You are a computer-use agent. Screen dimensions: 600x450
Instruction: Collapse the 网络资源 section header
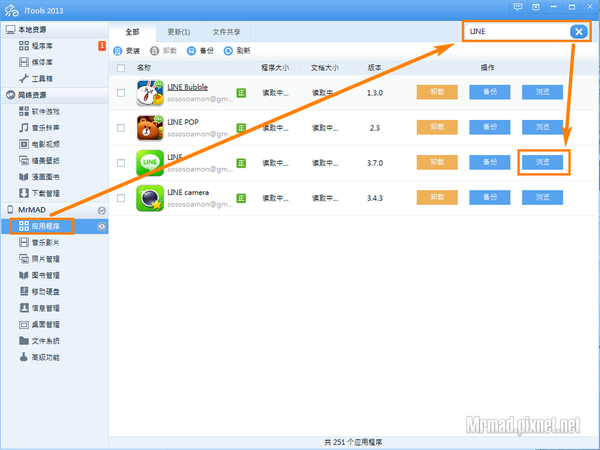coord(55,95)
